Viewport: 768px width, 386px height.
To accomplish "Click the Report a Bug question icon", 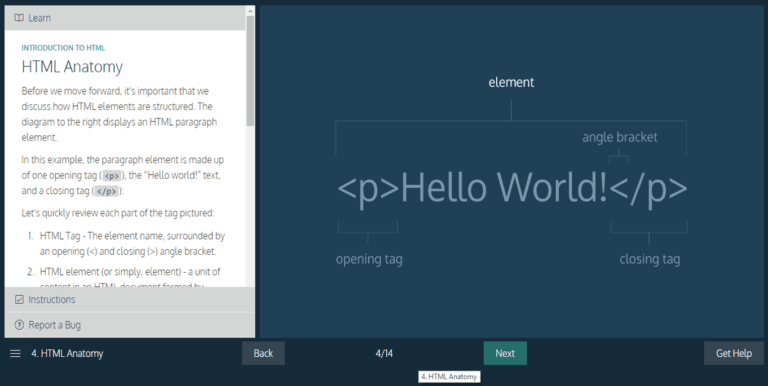I will pyautogui.click(x=19, y=325).
